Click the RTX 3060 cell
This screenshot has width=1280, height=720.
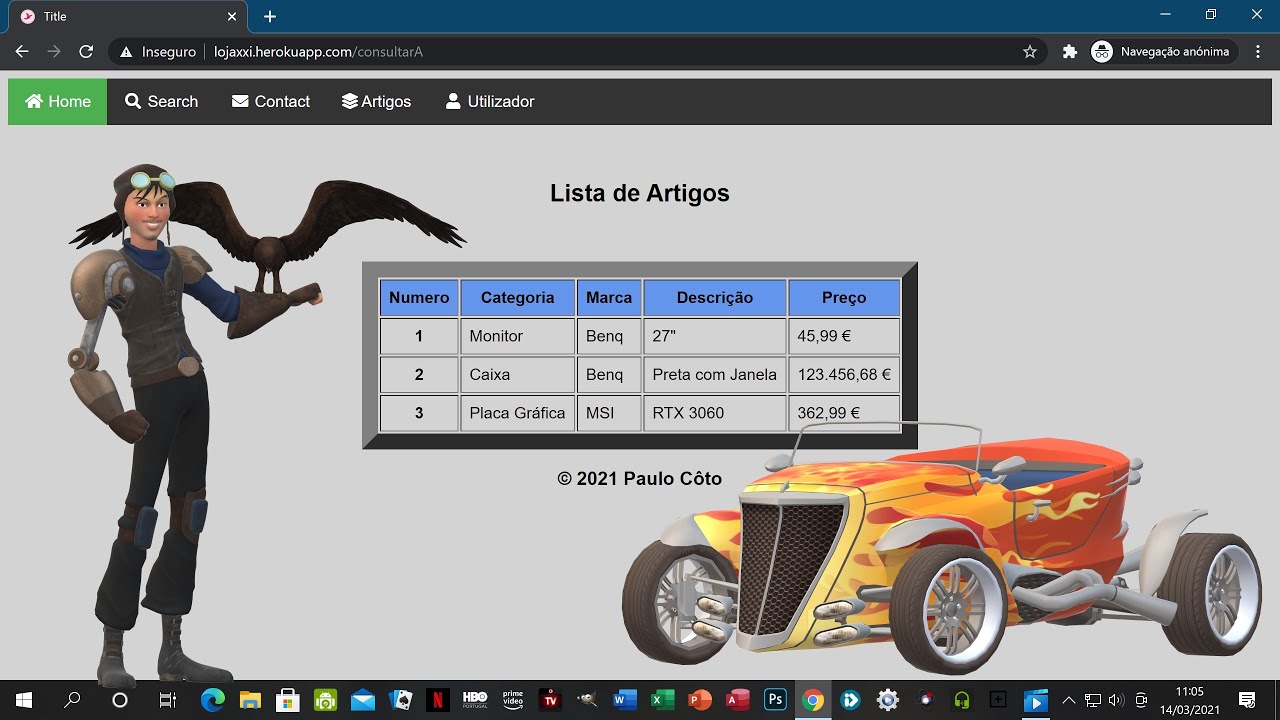click(715, 413)
